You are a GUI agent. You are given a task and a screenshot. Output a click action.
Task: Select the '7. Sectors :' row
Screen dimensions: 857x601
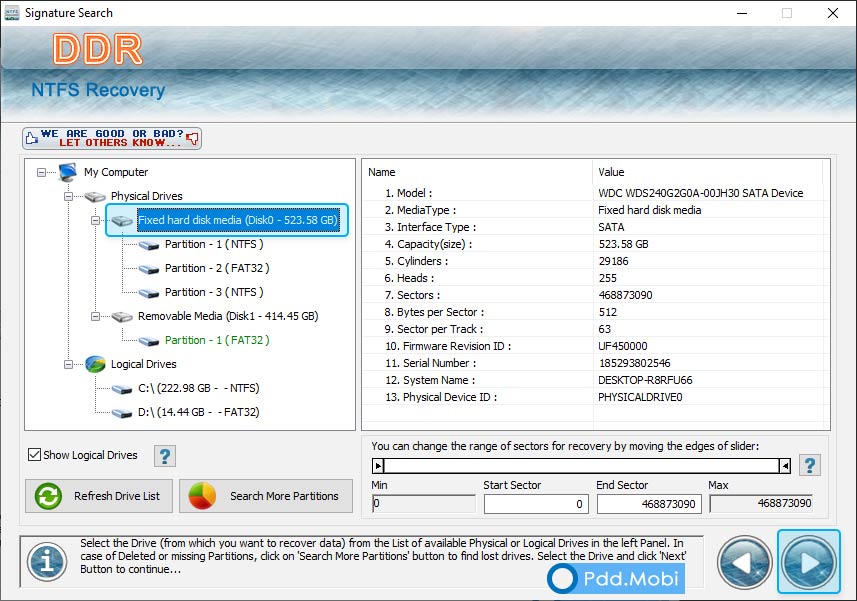593,295
